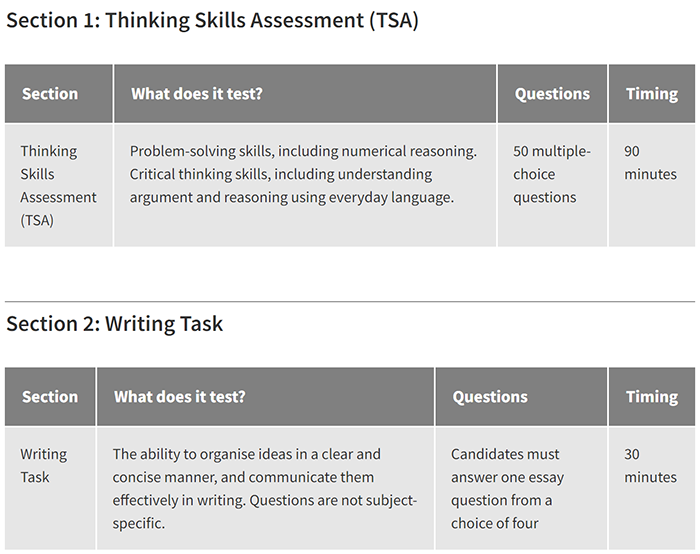Screen dimensions: 700x554
Task: Click the Problem-solving skills sentence
Action: point(303,151)
